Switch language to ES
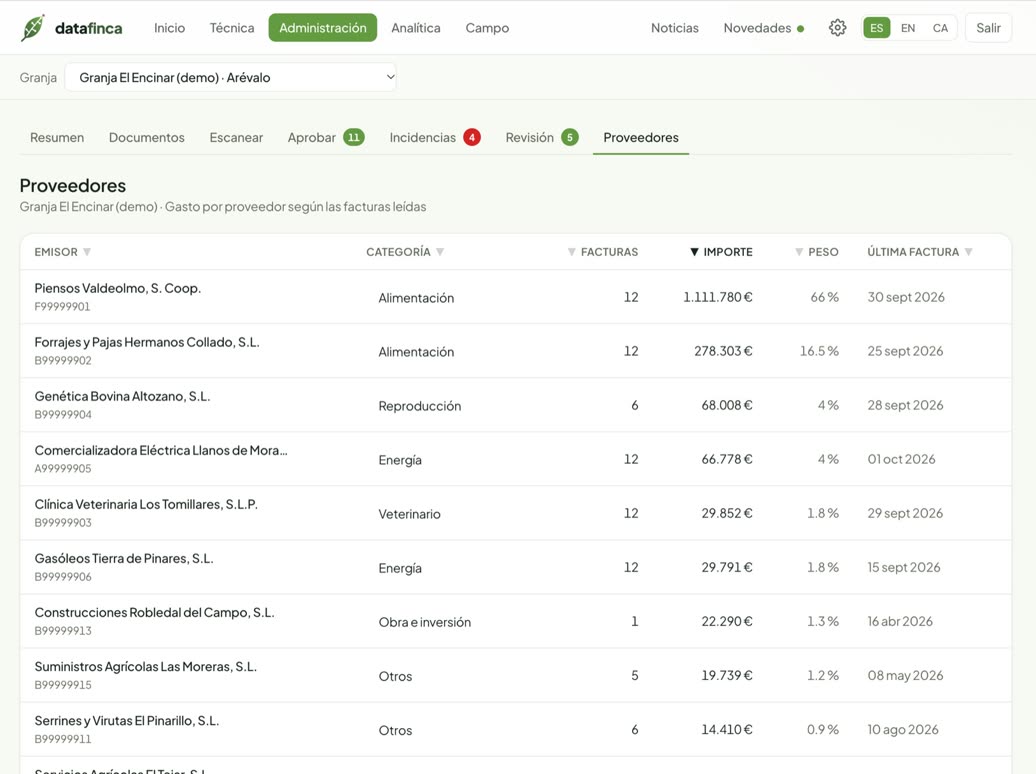Viewport: 1036px width, 774px height. (877, 28)
